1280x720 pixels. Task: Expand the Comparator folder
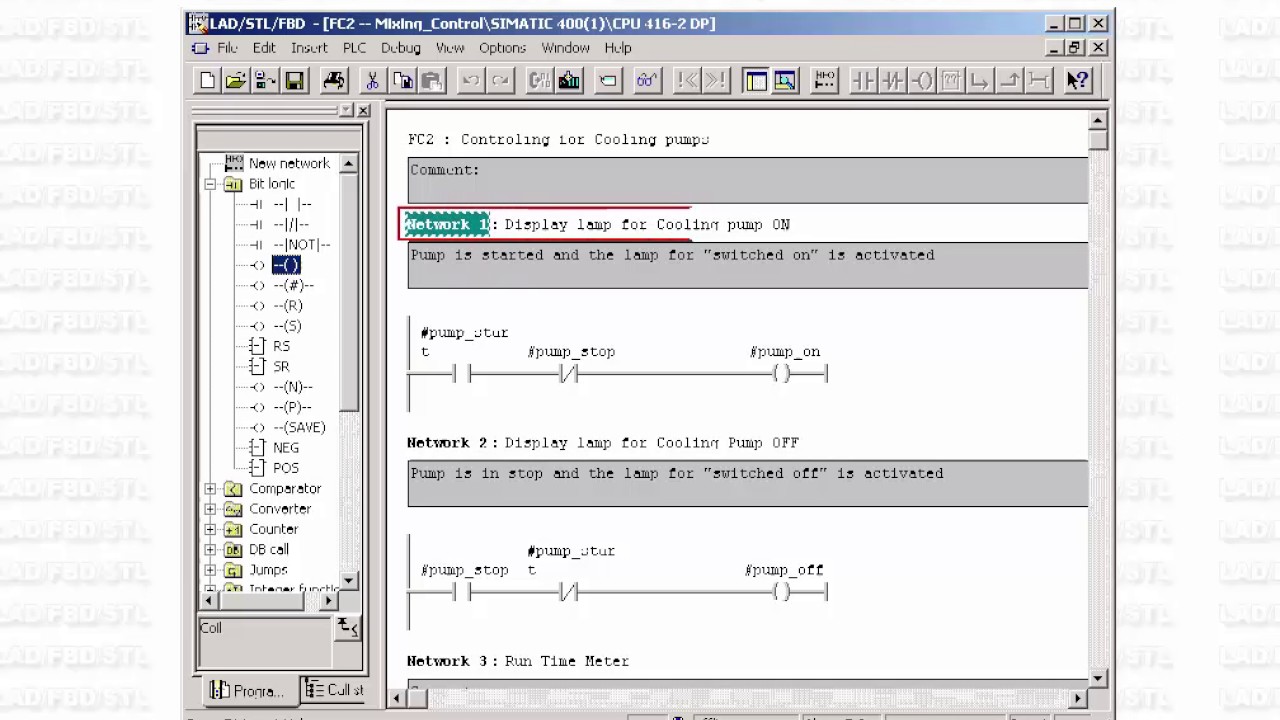point(210,489)
